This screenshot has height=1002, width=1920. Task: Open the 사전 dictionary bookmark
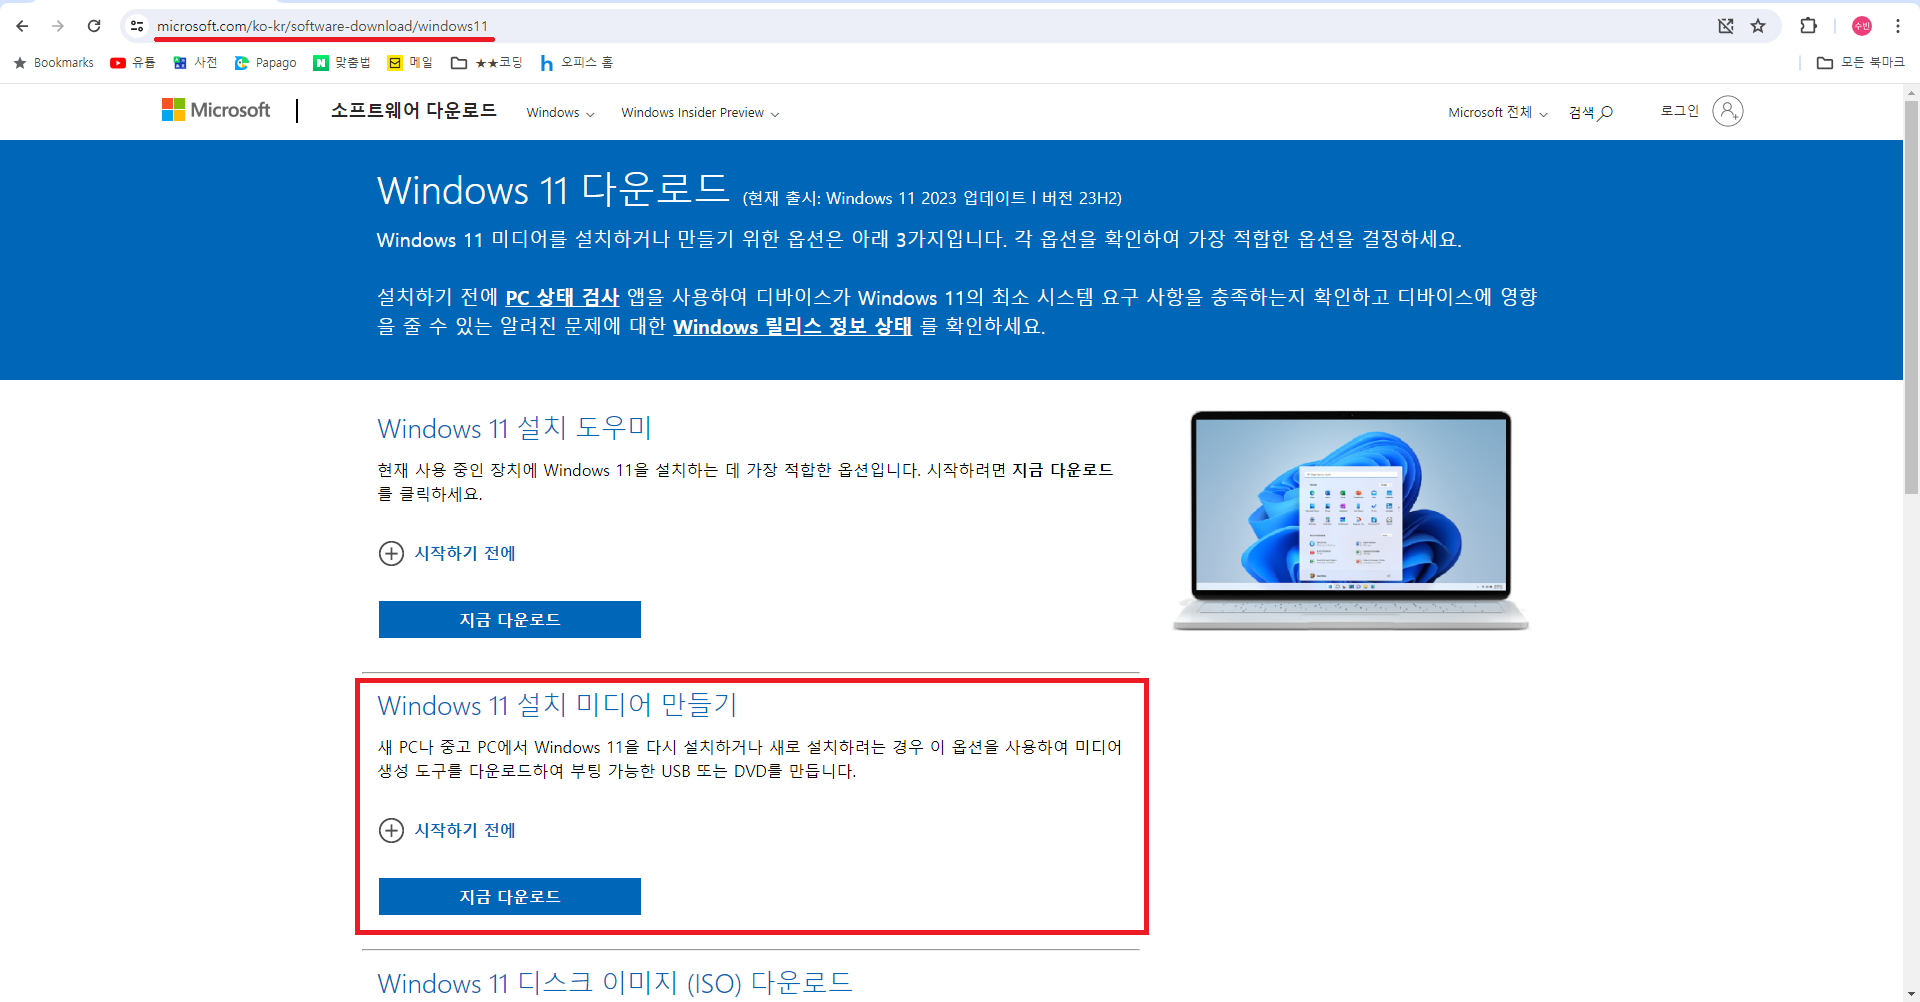point(195,63)
